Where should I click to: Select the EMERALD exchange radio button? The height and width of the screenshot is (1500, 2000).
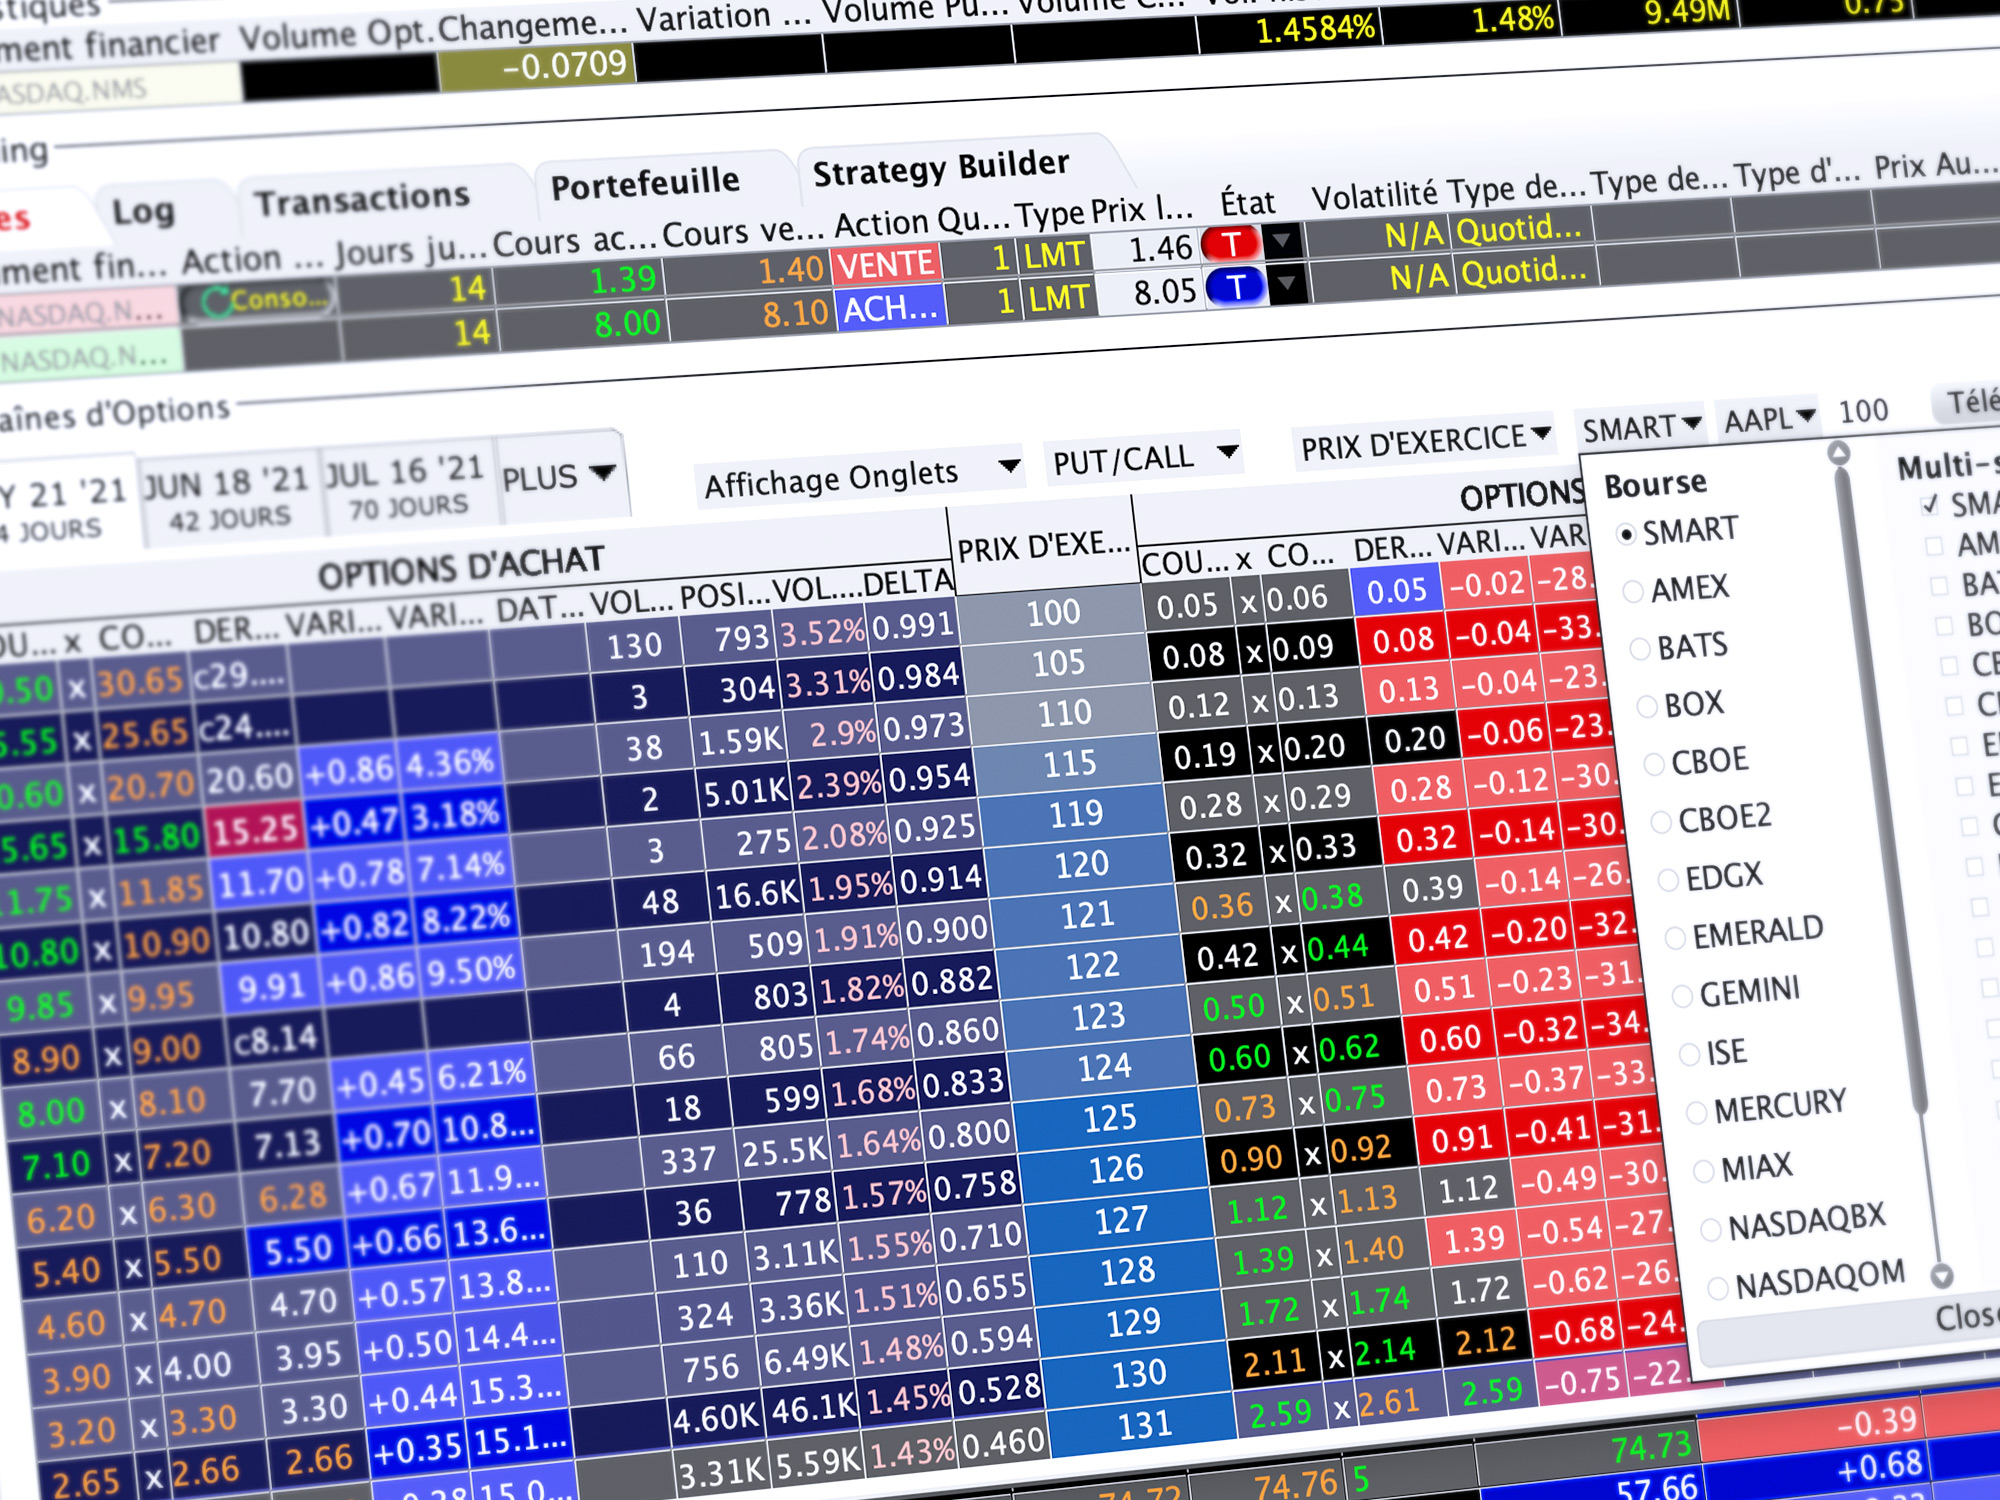tap(1675, 938)
